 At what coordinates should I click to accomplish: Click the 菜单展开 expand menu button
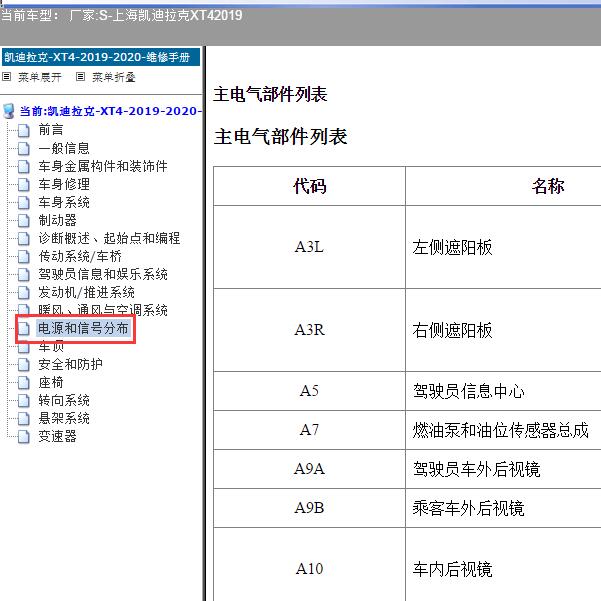coord(39,77)
